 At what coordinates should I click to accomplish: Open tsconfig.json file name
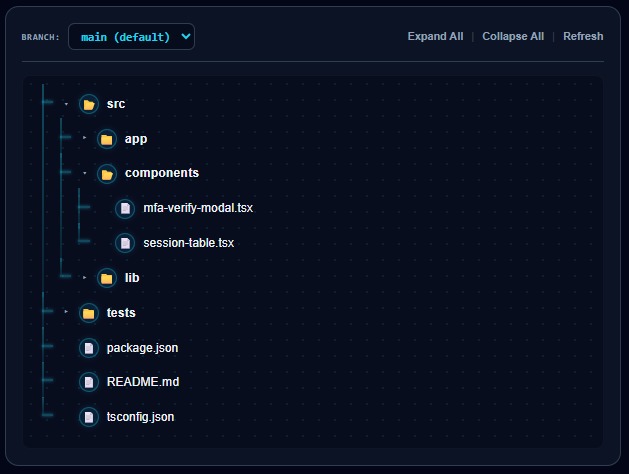click(x=140, y=417)
